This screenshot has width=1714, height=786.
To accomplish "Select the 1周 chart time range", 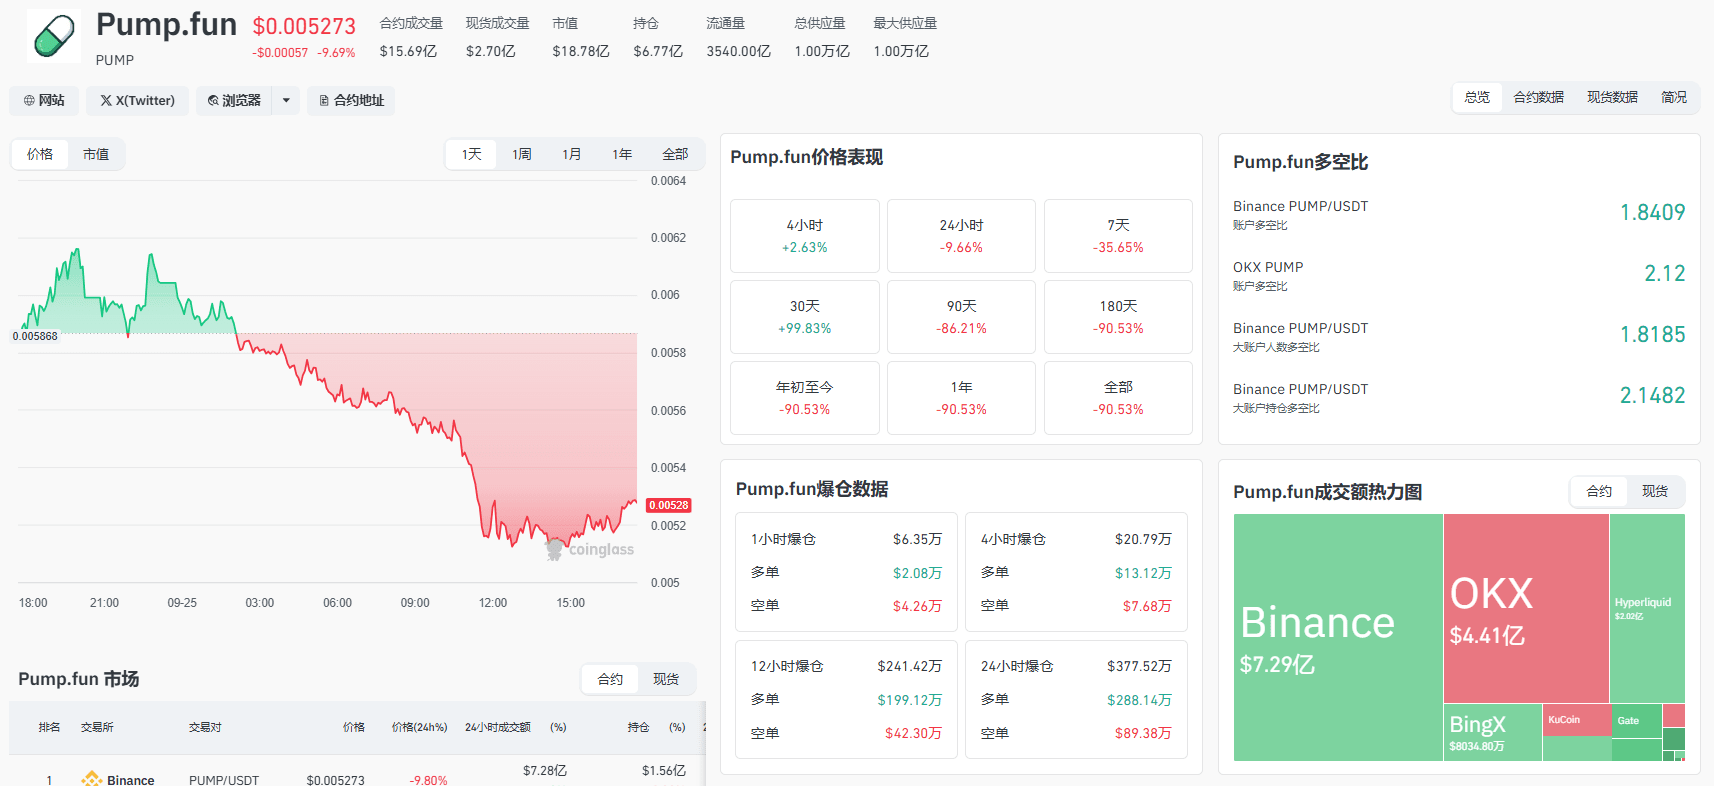I will [x=522, y=154].
